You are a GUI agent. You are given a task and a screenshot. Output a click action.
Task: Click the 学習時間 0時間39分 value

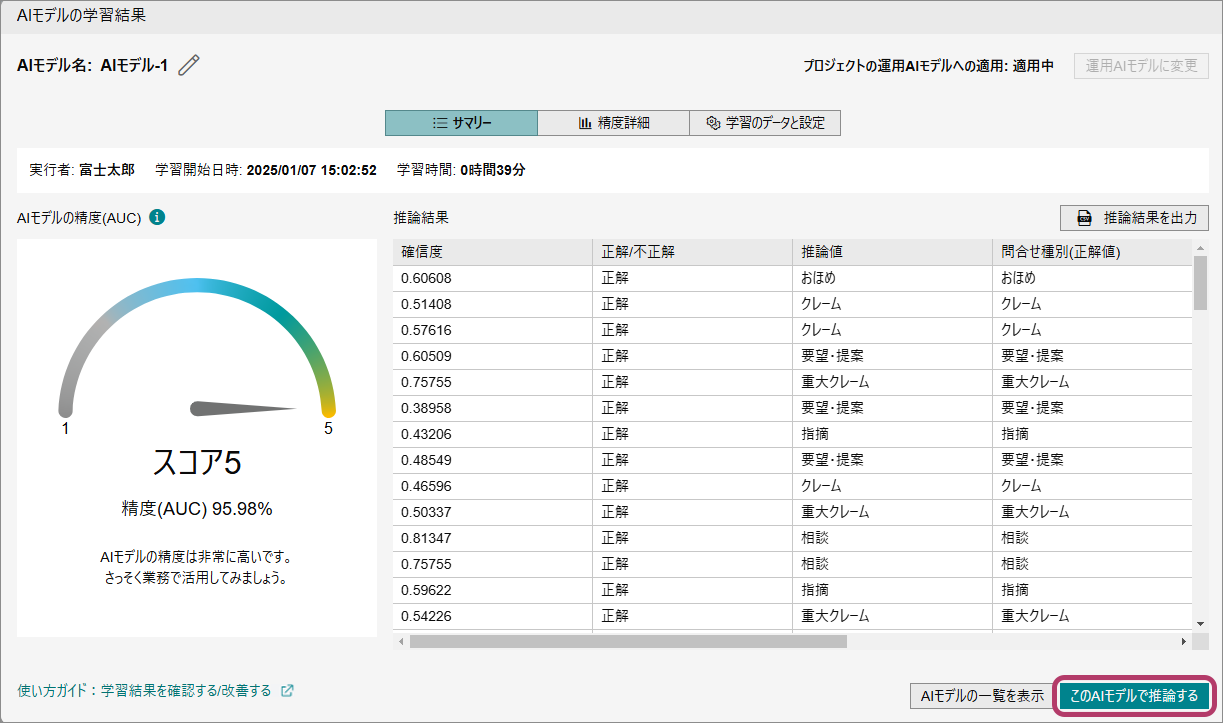pyautogui.click(x=493, y=170)
